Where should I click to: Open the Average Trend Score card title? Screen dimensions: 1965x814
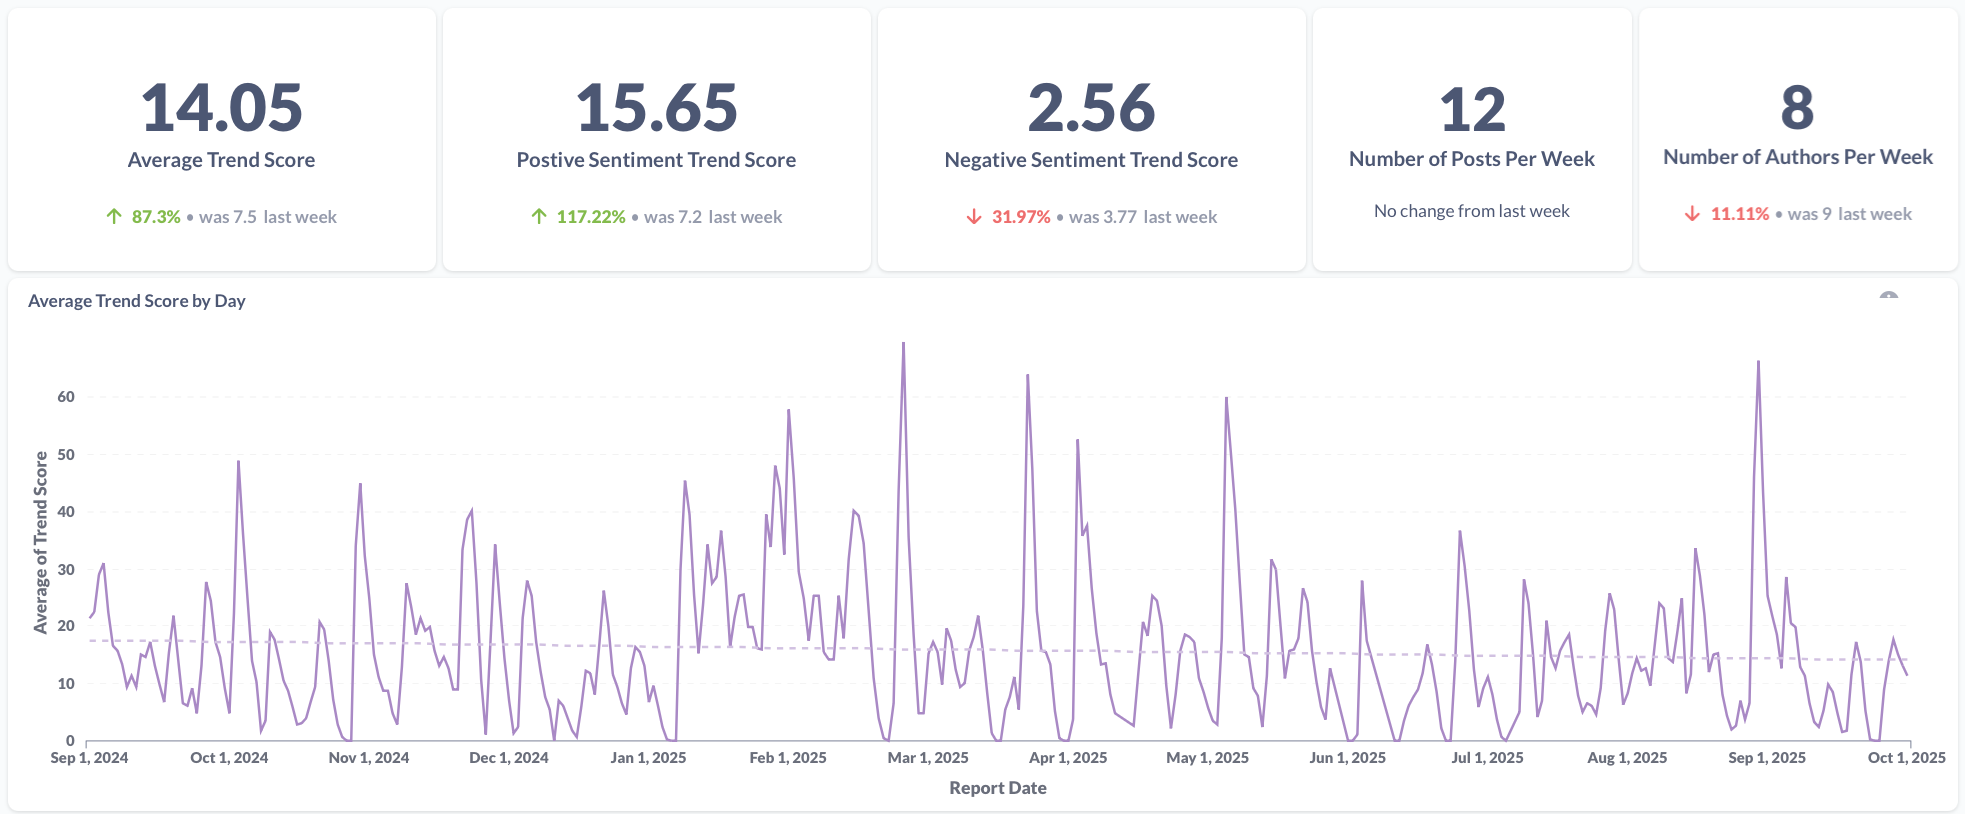(x=221, y=160)
